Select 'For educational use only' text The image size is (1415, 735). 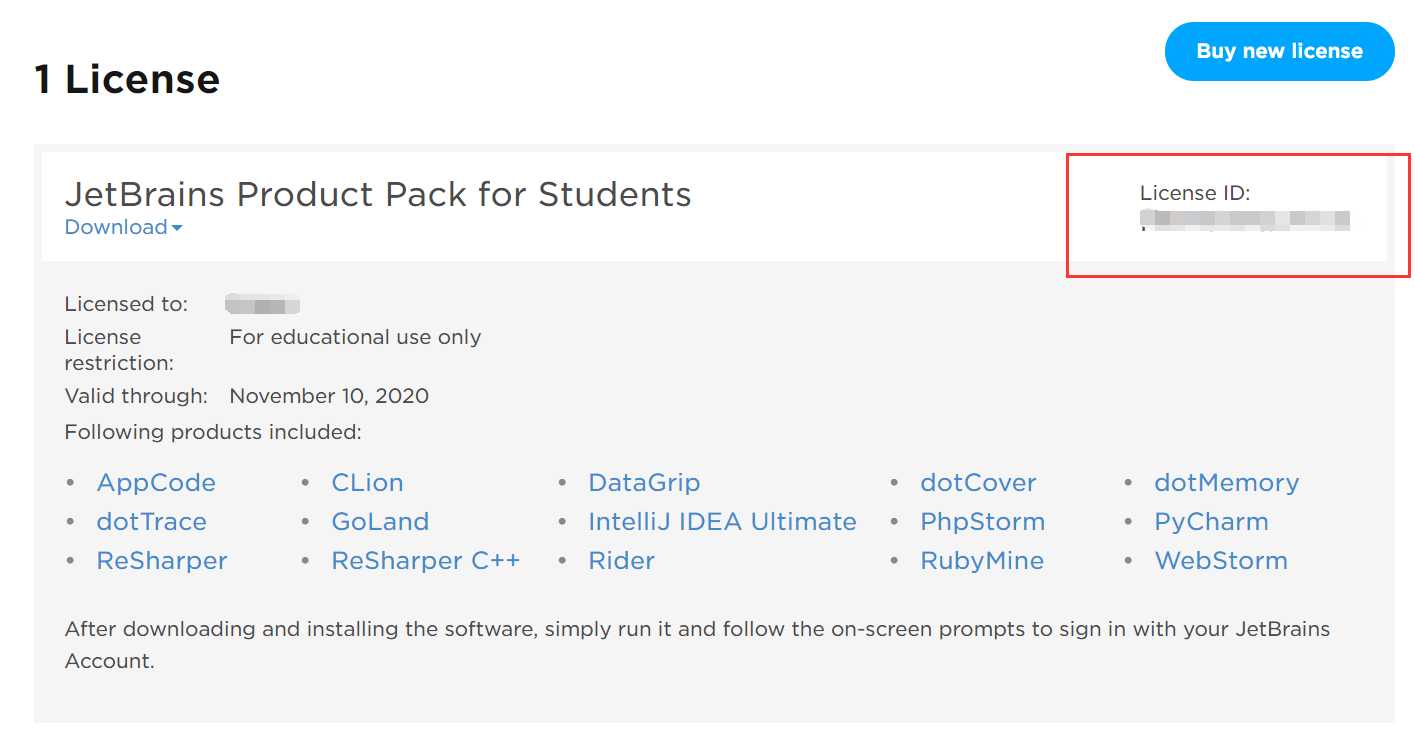[x=355, y=337]
